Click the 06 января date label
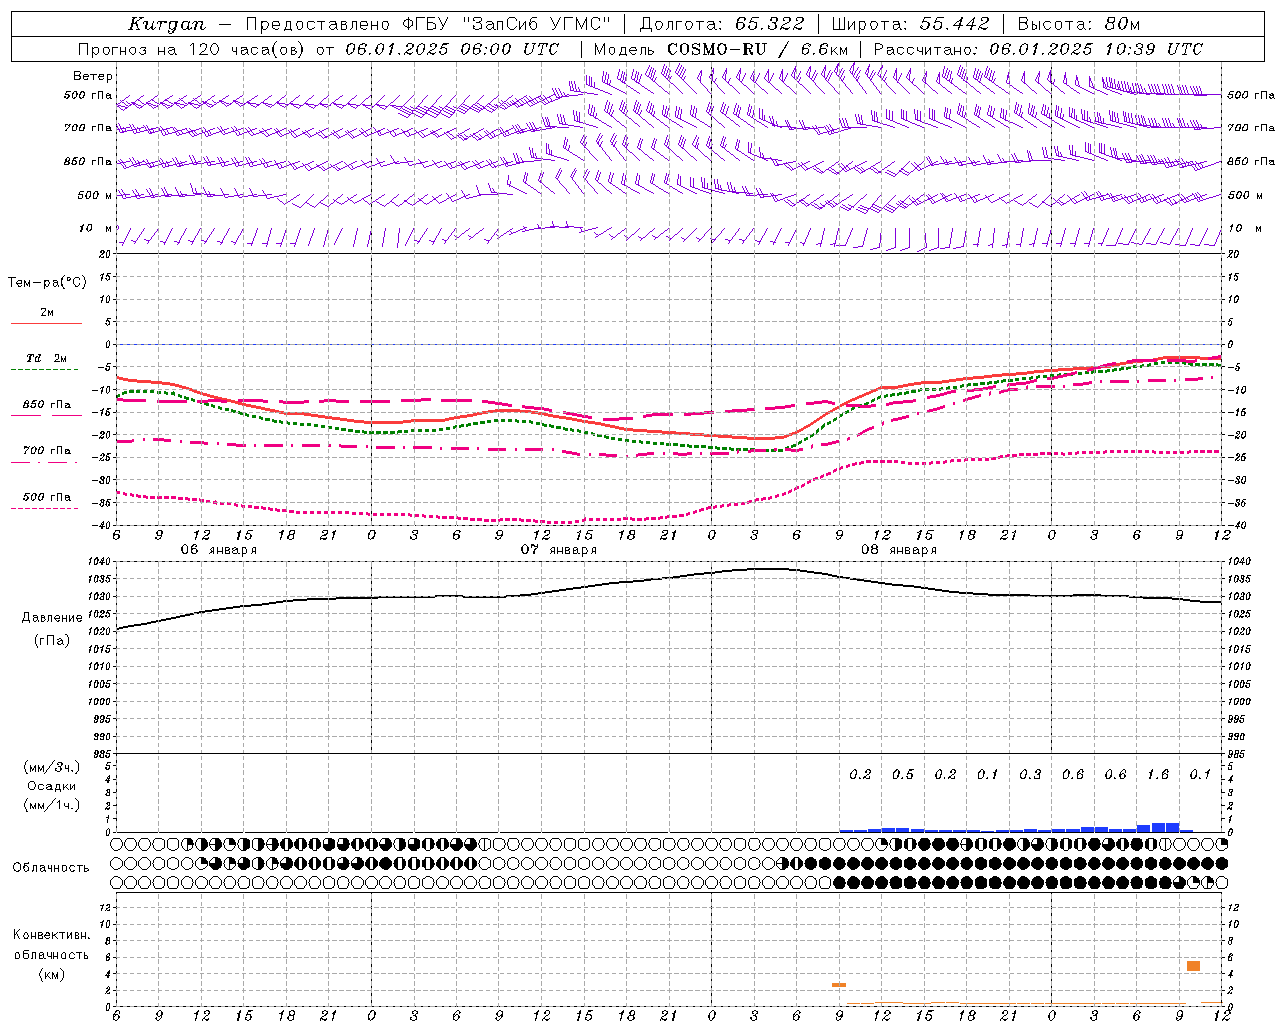Viewport: 1280px width, 1024px height. [x=218, y=550]
